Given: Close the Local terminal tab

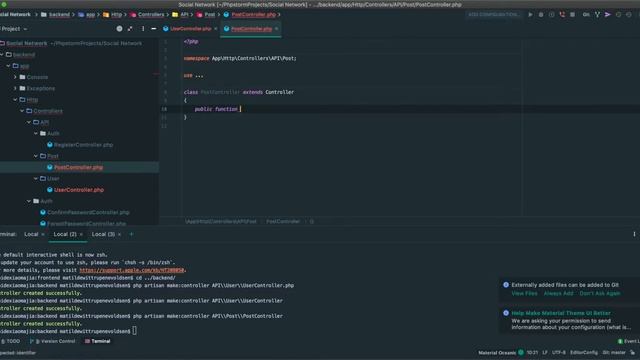Looking at the screenshot, I should pos(43,234).
